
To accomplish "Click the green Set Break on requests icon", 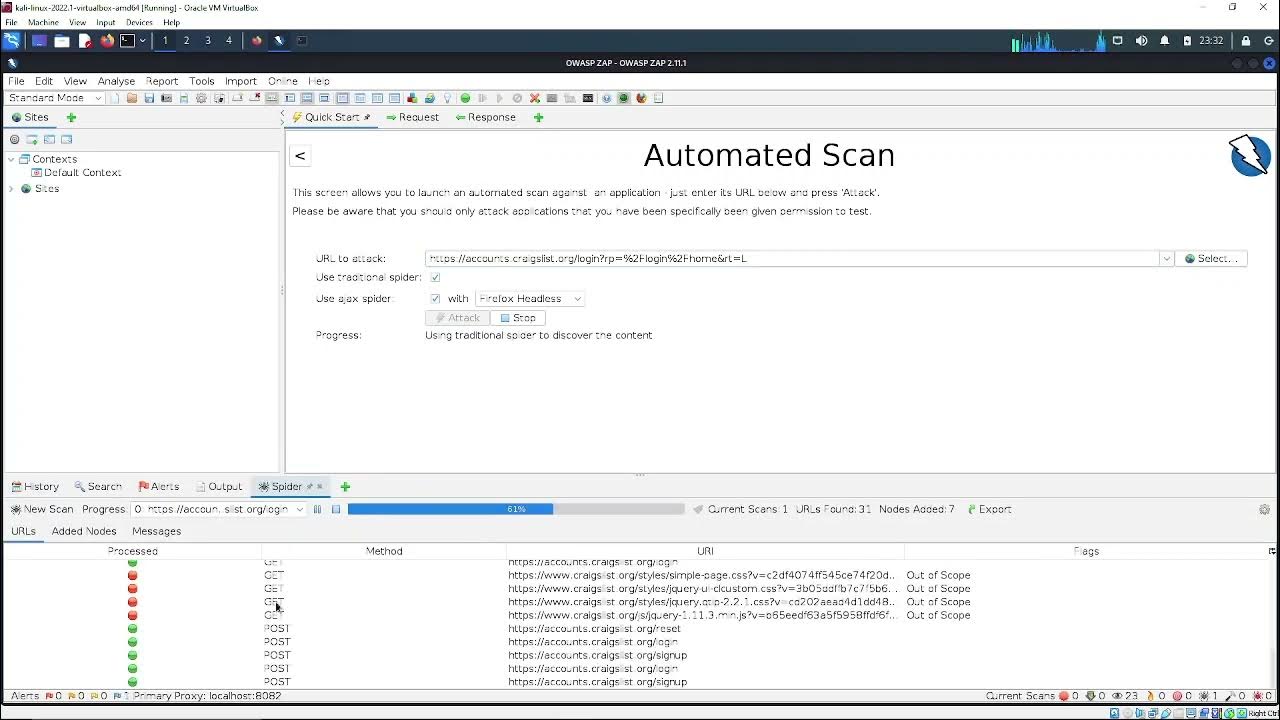I will coord(465,98).
